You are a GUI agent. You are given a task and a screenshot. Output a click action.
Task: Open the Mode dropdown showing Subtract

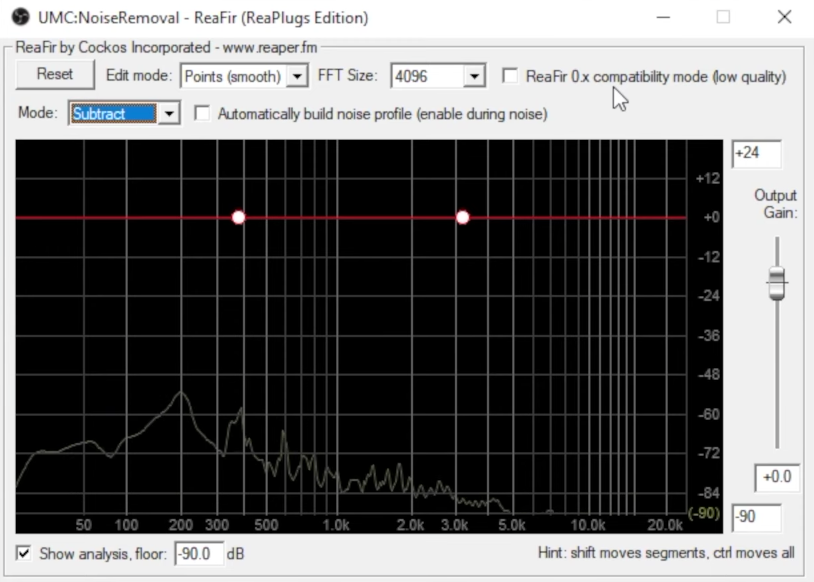(x=124, y=113)
